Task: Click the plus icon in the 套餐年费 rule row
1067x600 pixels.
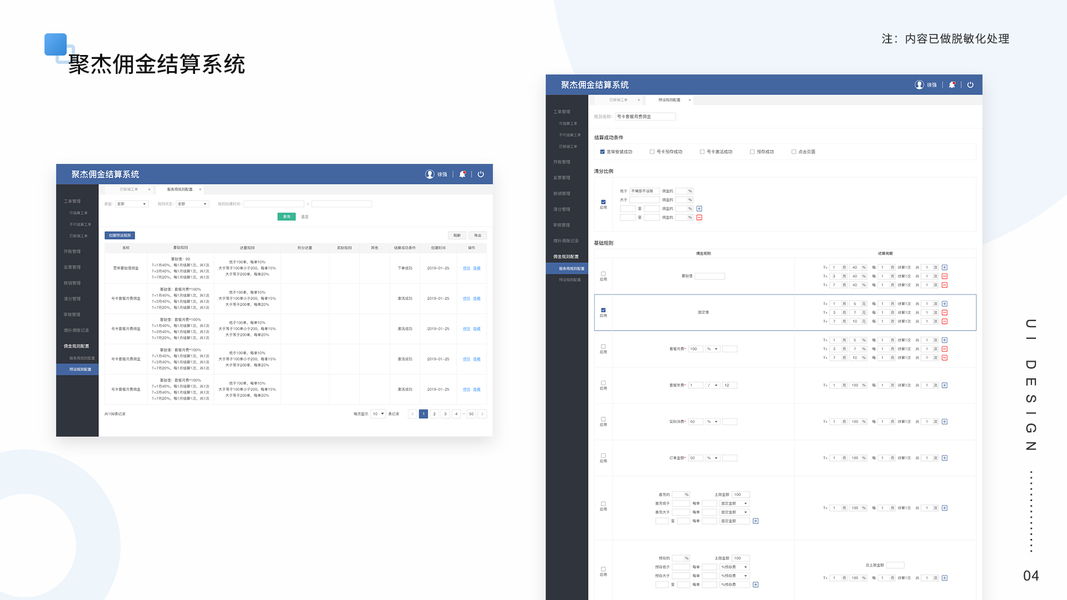Action: coord(945,385)
